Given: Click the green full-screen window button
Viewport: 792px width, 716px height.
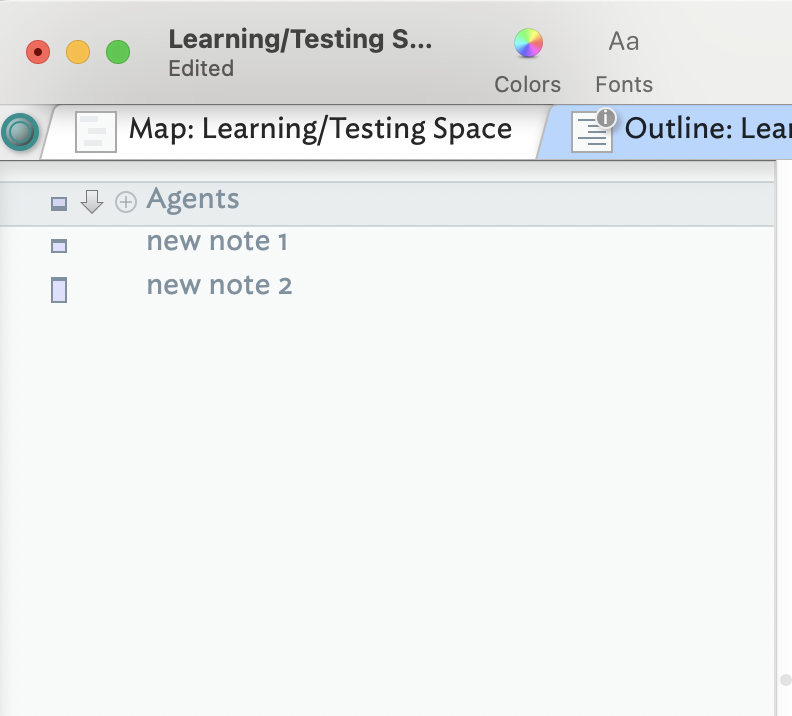Looking at the screenshot, I should [118, 52].
